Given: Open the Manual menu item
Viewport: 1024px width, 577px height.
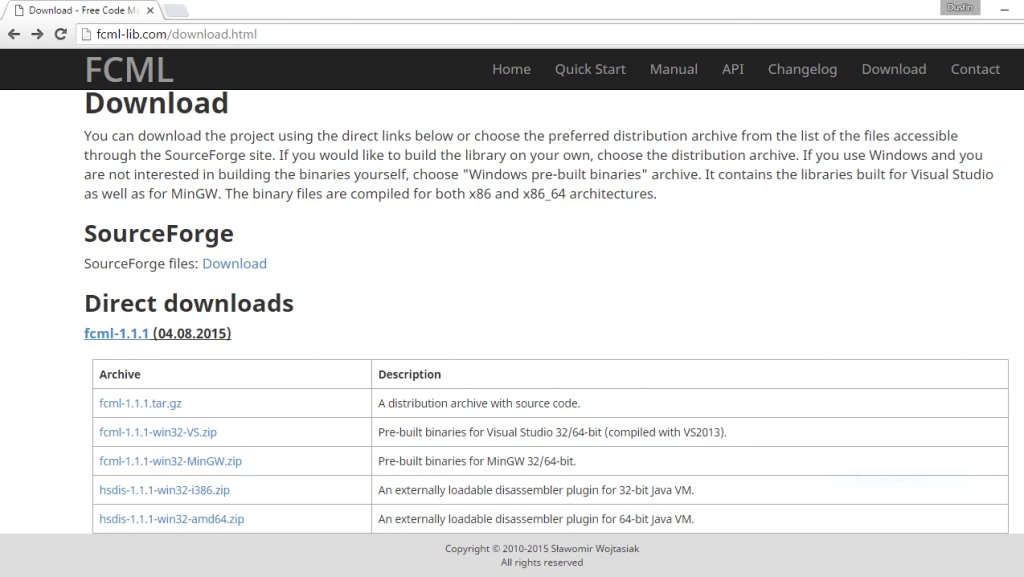Looking at the screenshot, I should (673, 69).
